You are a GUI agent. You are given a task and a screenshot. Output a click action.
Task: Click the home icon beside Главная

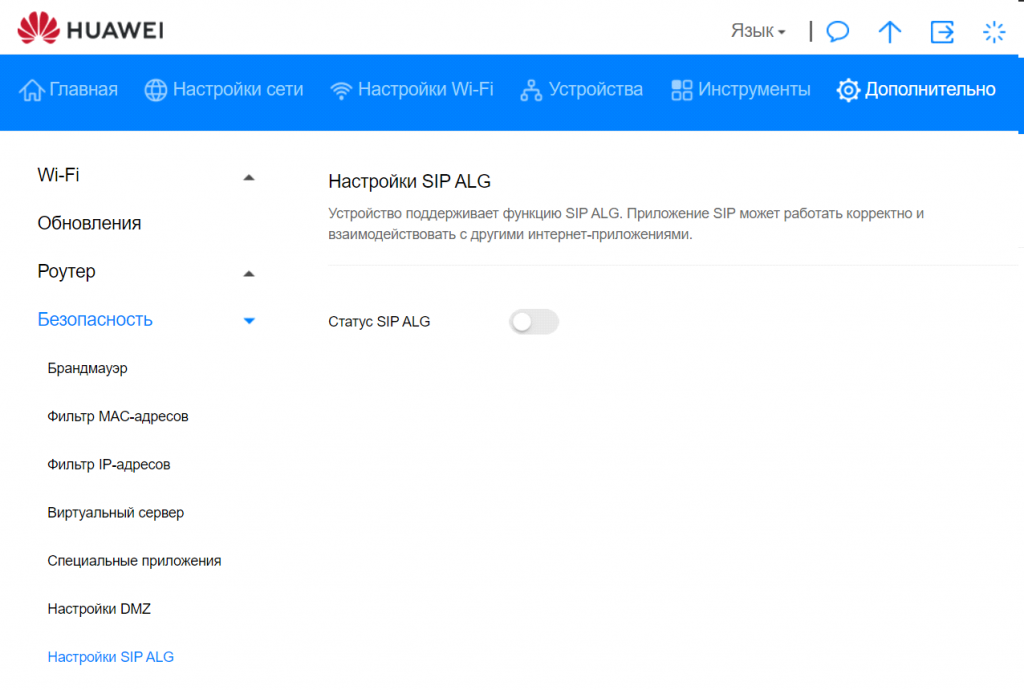click(32, 90)
